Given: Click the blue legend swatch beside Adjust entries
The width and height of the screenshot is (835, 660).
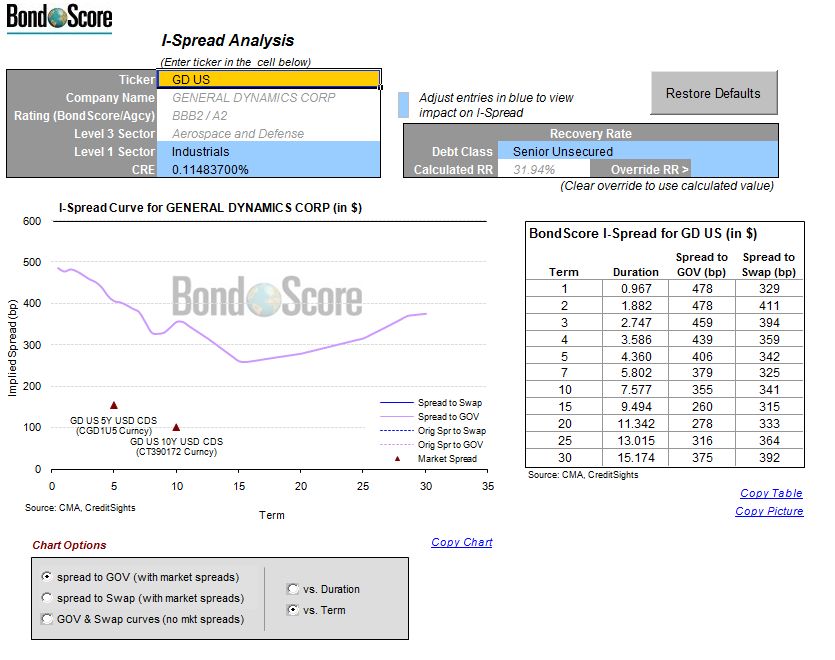Looking at the screenshot, I should coord(404,105).
